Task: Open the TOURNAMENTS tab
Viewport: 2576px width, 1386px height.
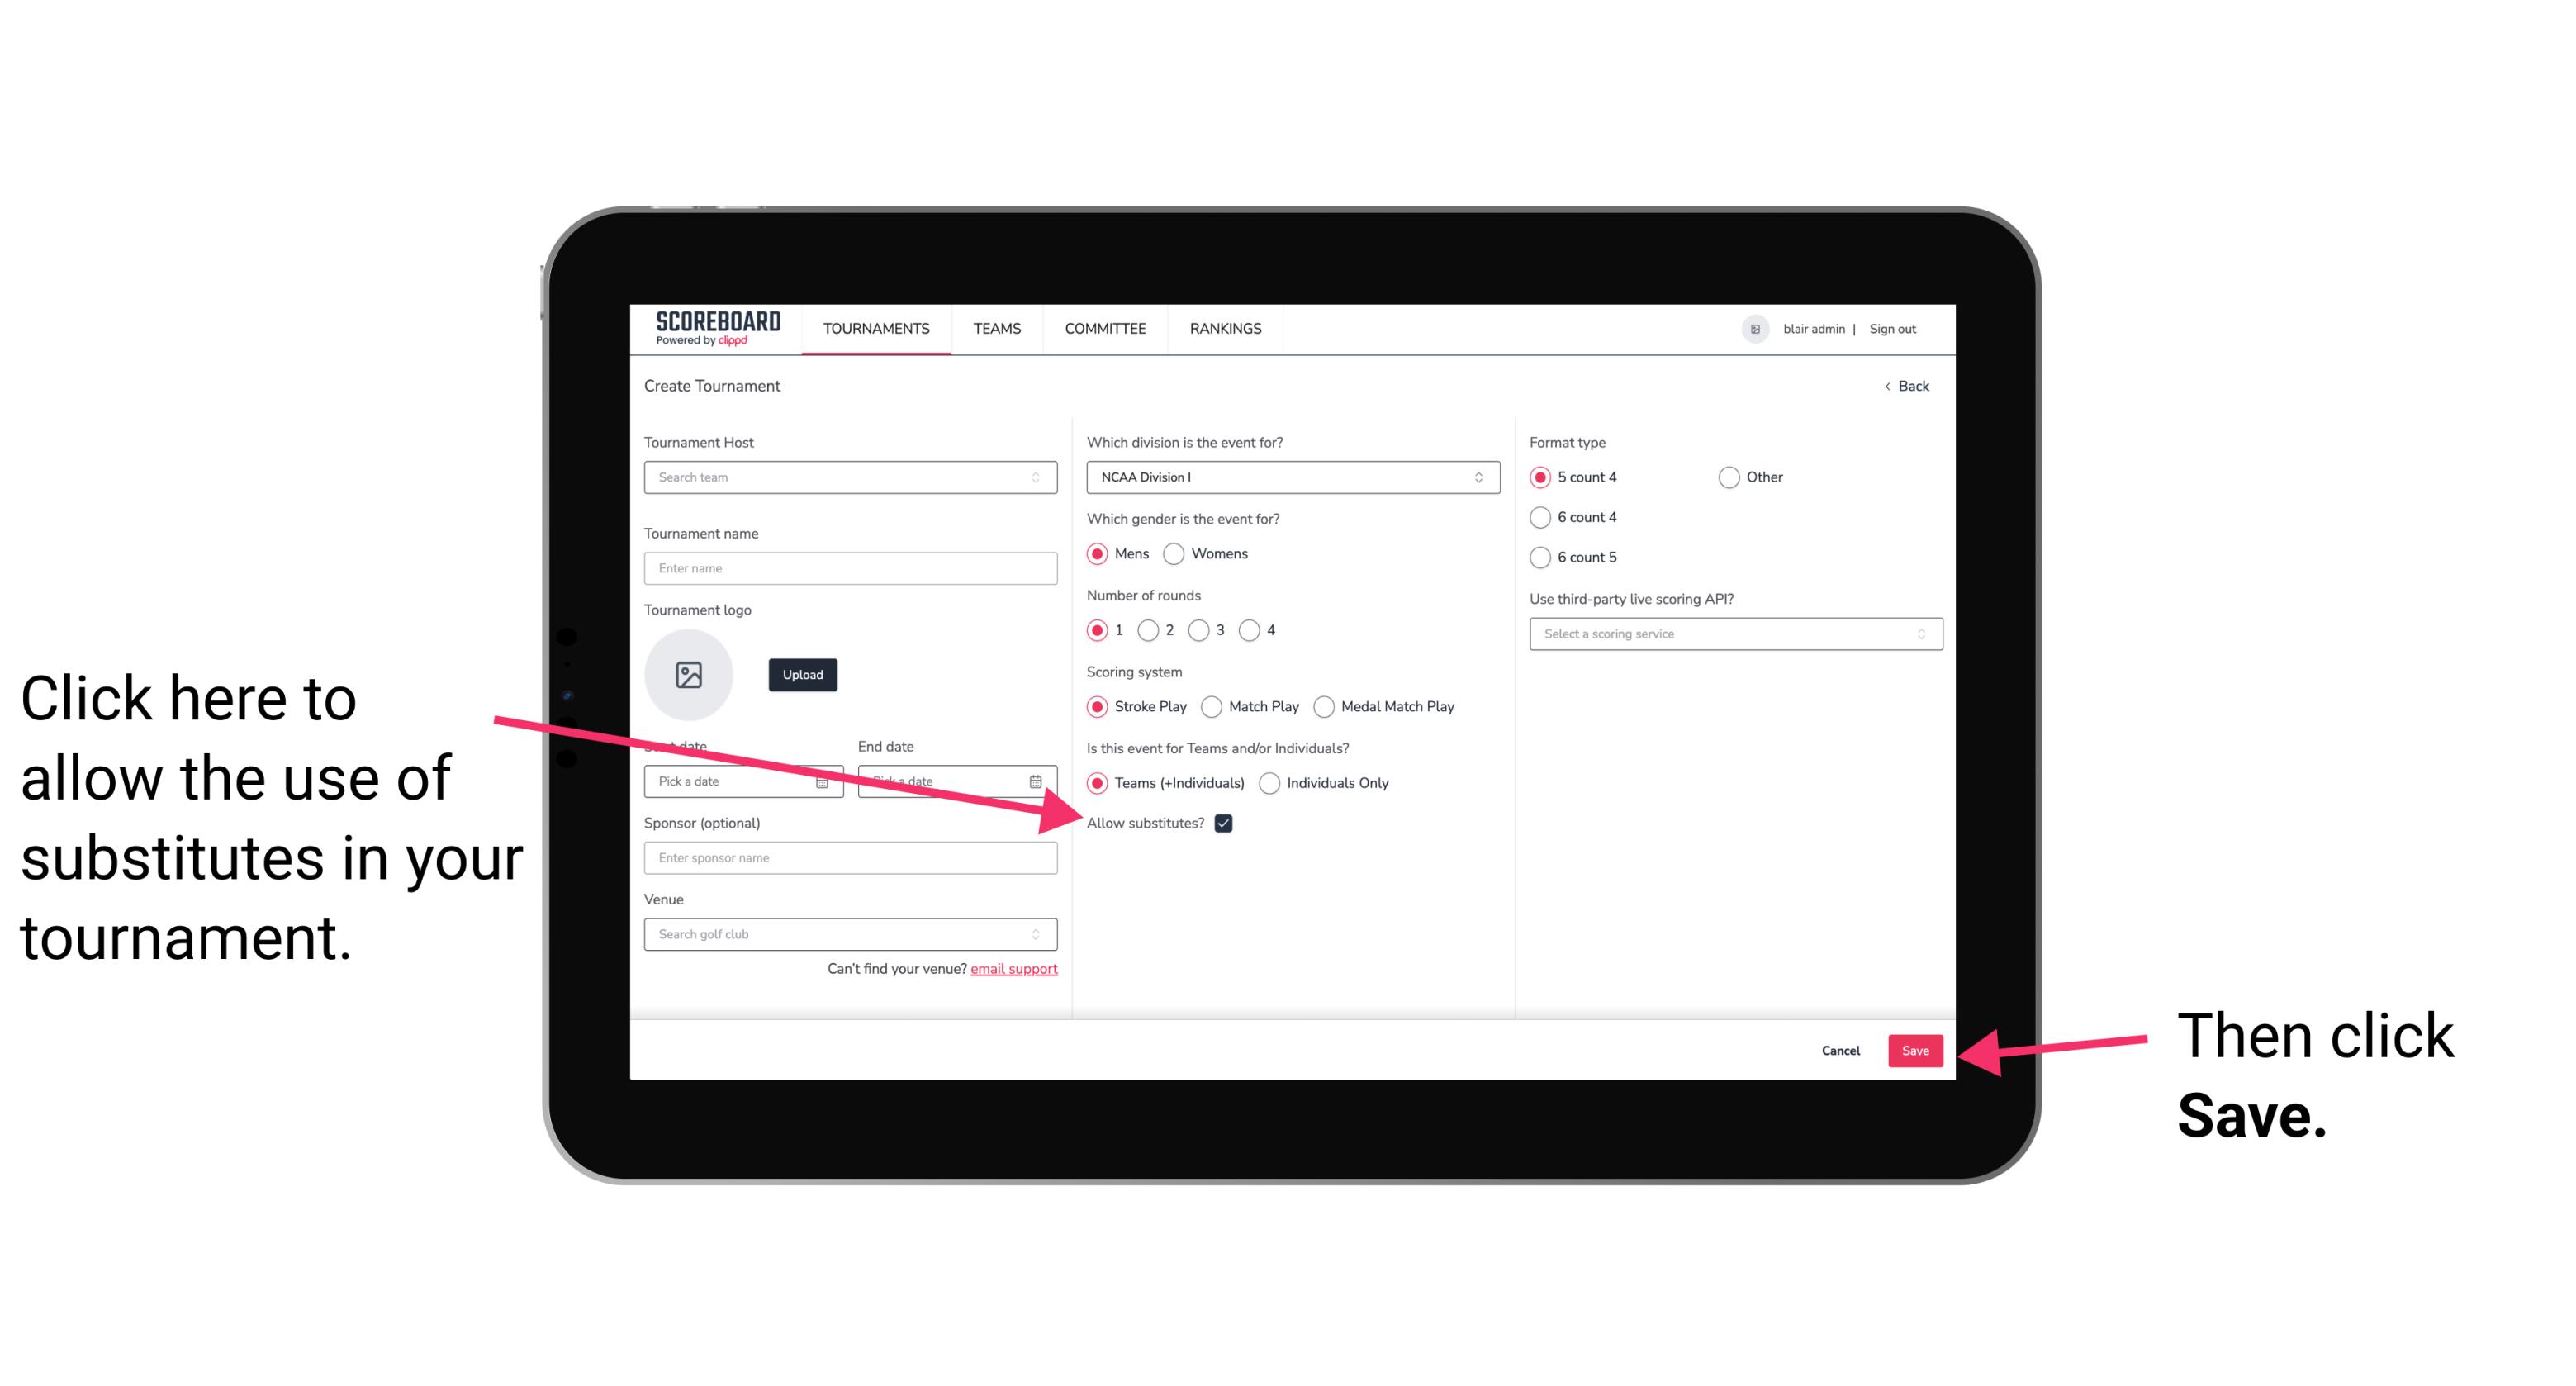Action: 875,328
